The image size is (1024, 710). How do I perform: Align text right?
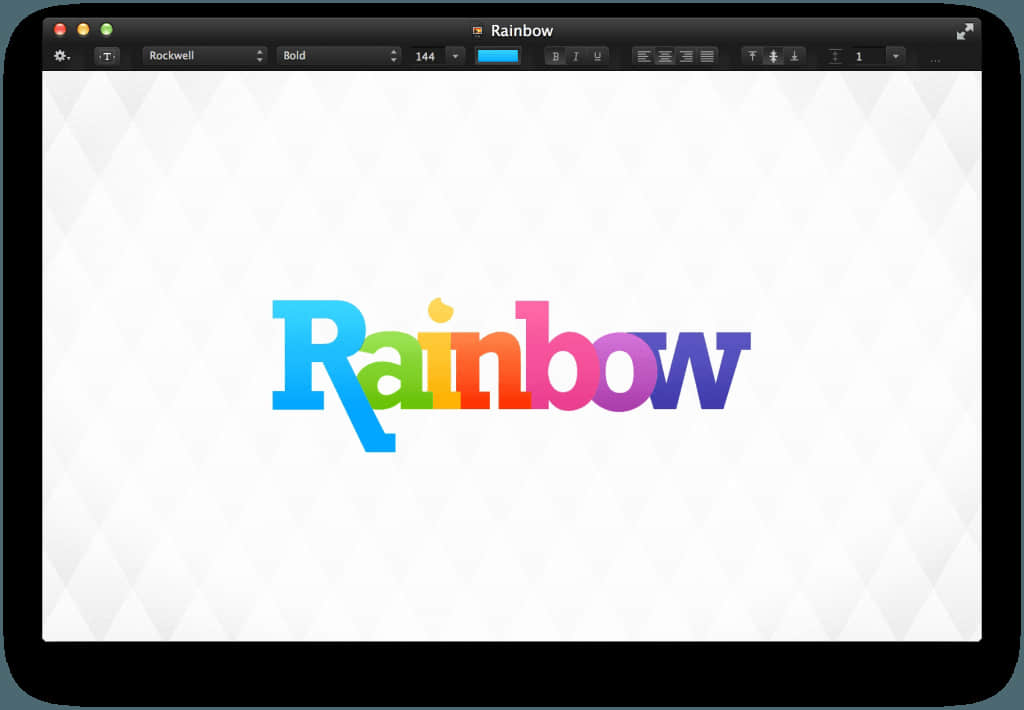coord(686,56)
